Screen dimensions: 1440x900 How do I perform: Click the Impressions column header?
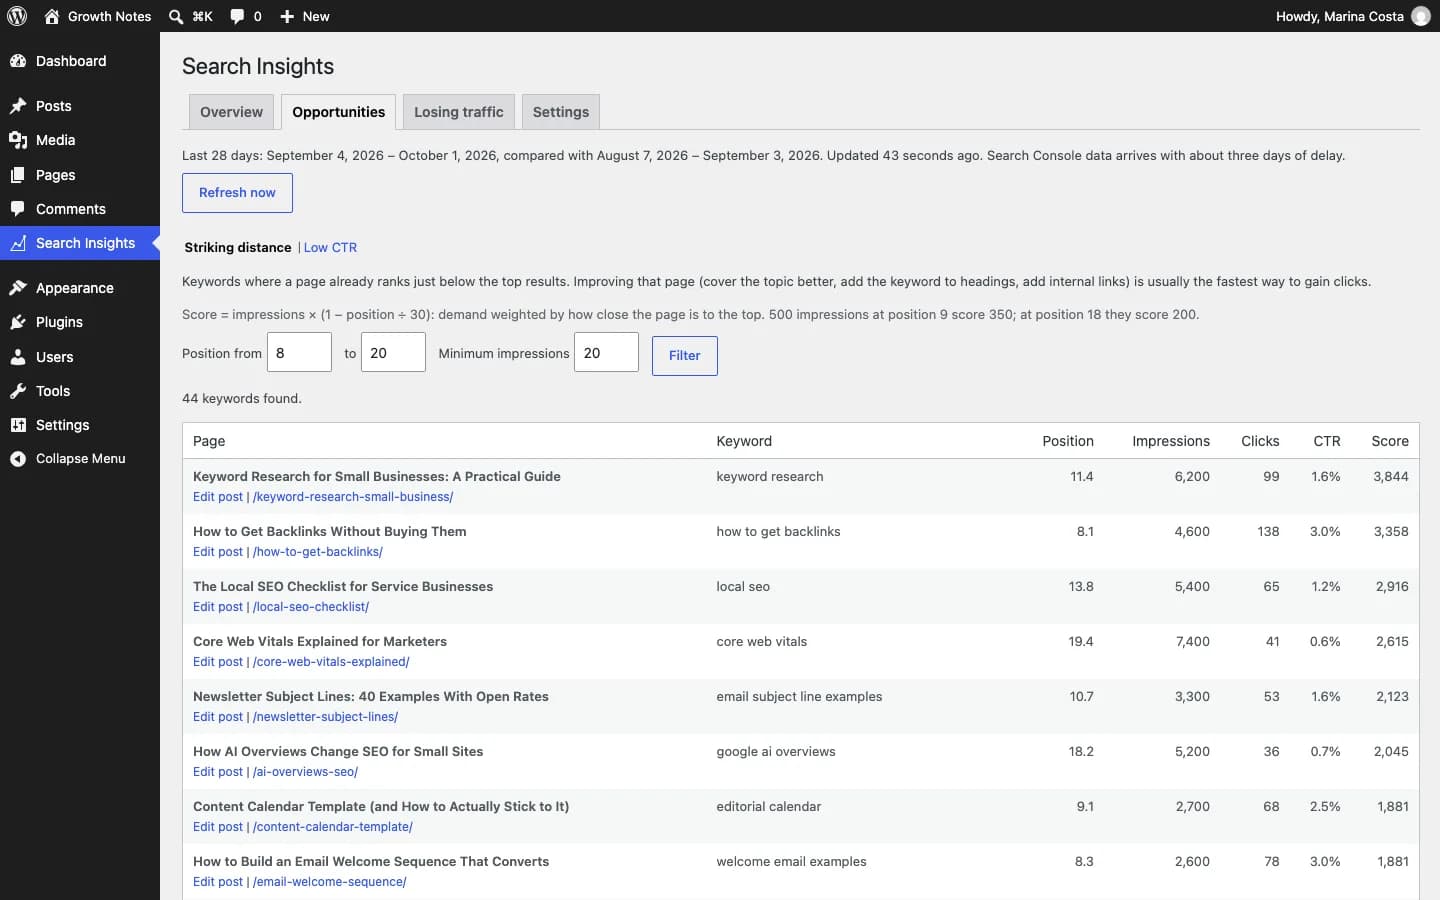1171,441
